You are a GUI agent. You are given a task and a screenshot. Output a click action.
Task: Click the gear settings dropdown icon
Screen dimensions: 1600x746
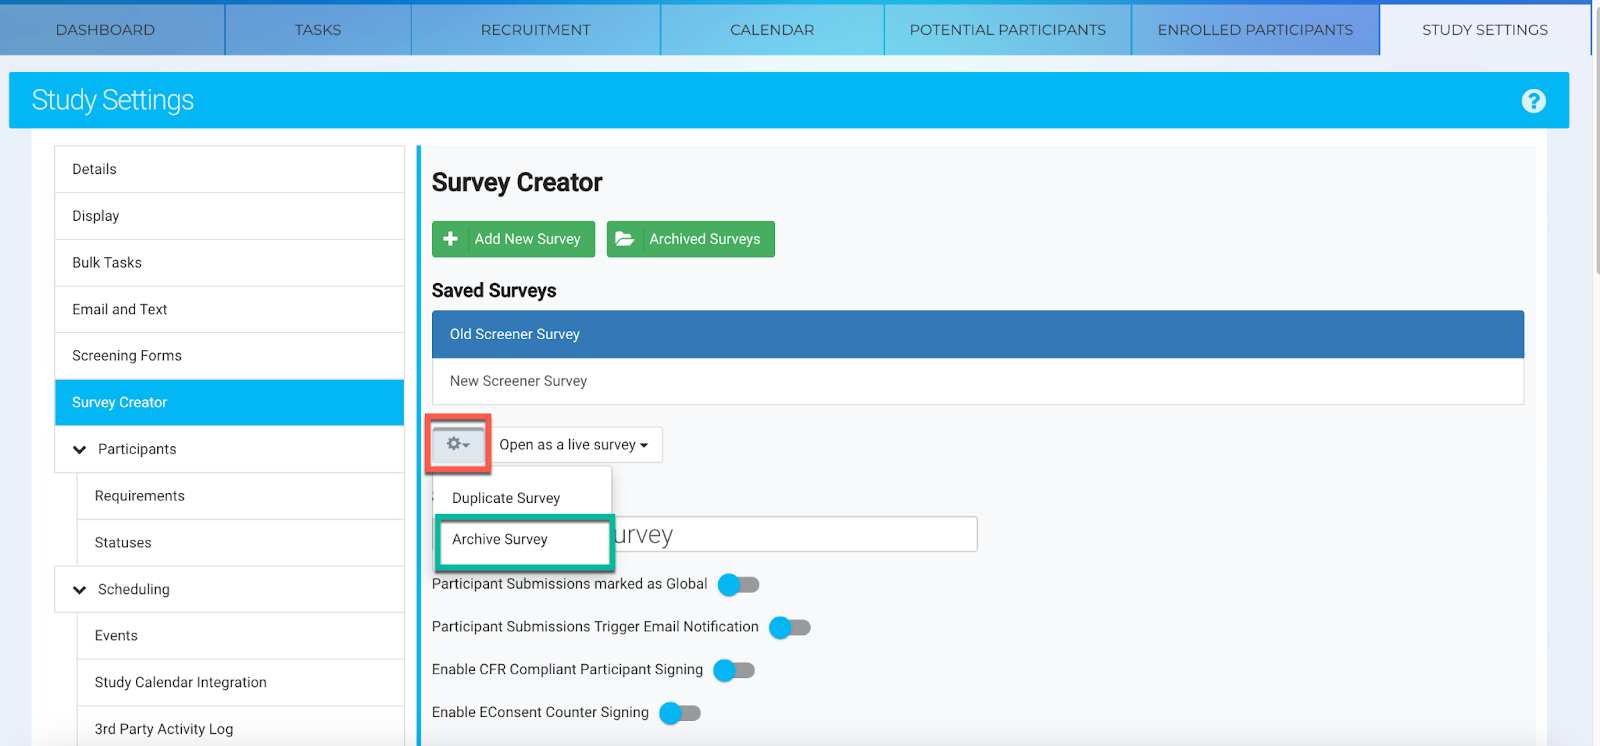tap(458, 444)
